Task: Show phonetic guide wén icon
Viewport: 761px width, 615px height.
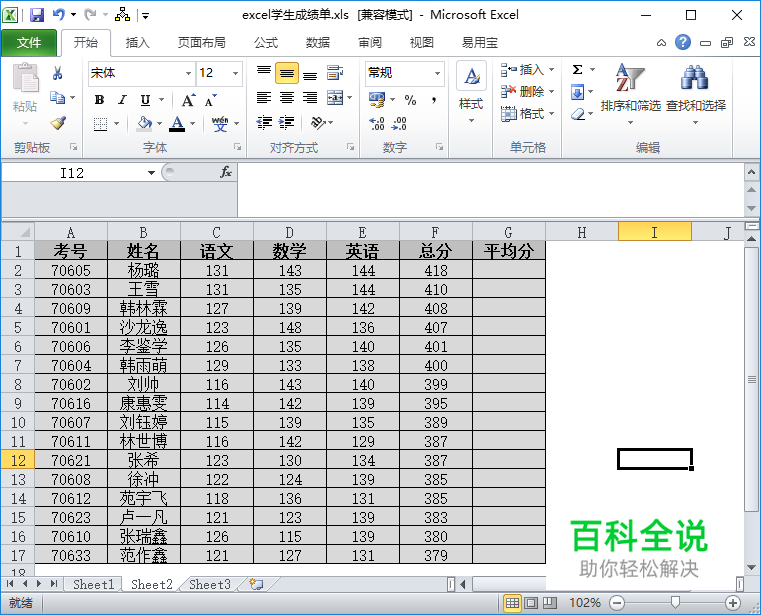Action: pyautogui.click(x=220, y=123)
